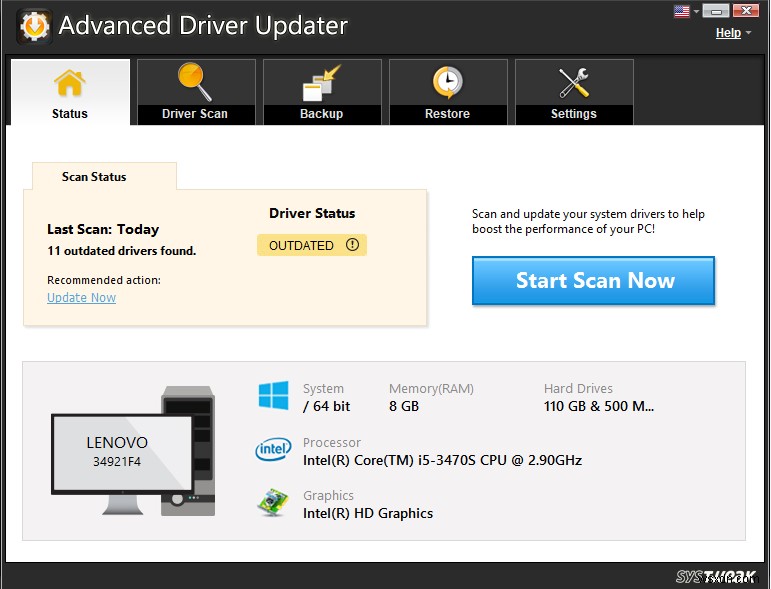
Task: Click the Status house icon
Action: pyautogui.click(x=70, y=83)
